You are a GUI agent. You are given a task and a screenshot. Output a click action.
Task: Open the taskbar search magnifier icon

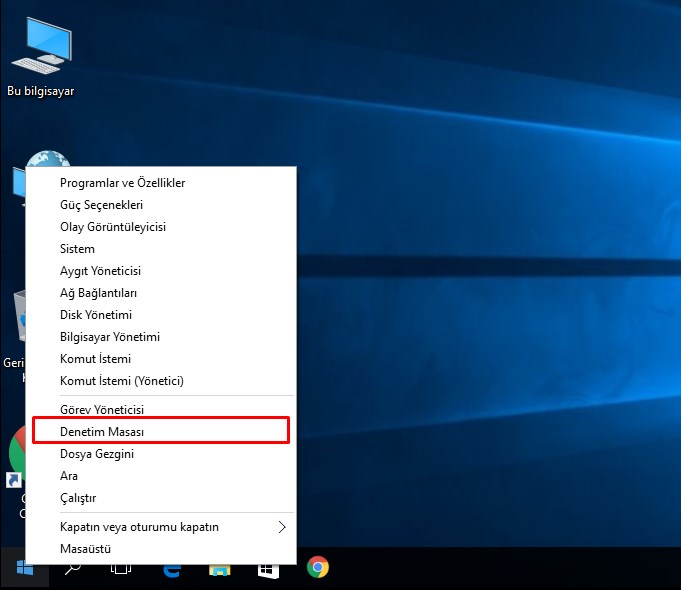pyautogui.click(x=72, y=568)
